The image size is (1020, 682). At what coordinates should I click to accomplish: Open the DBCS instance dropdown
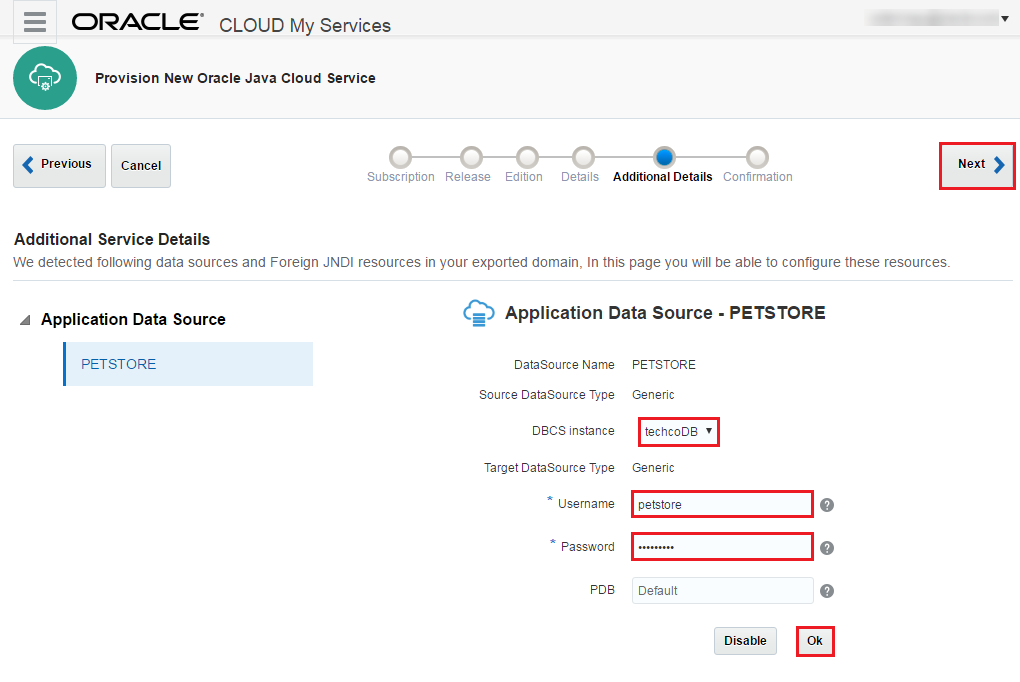coord(678,431)
